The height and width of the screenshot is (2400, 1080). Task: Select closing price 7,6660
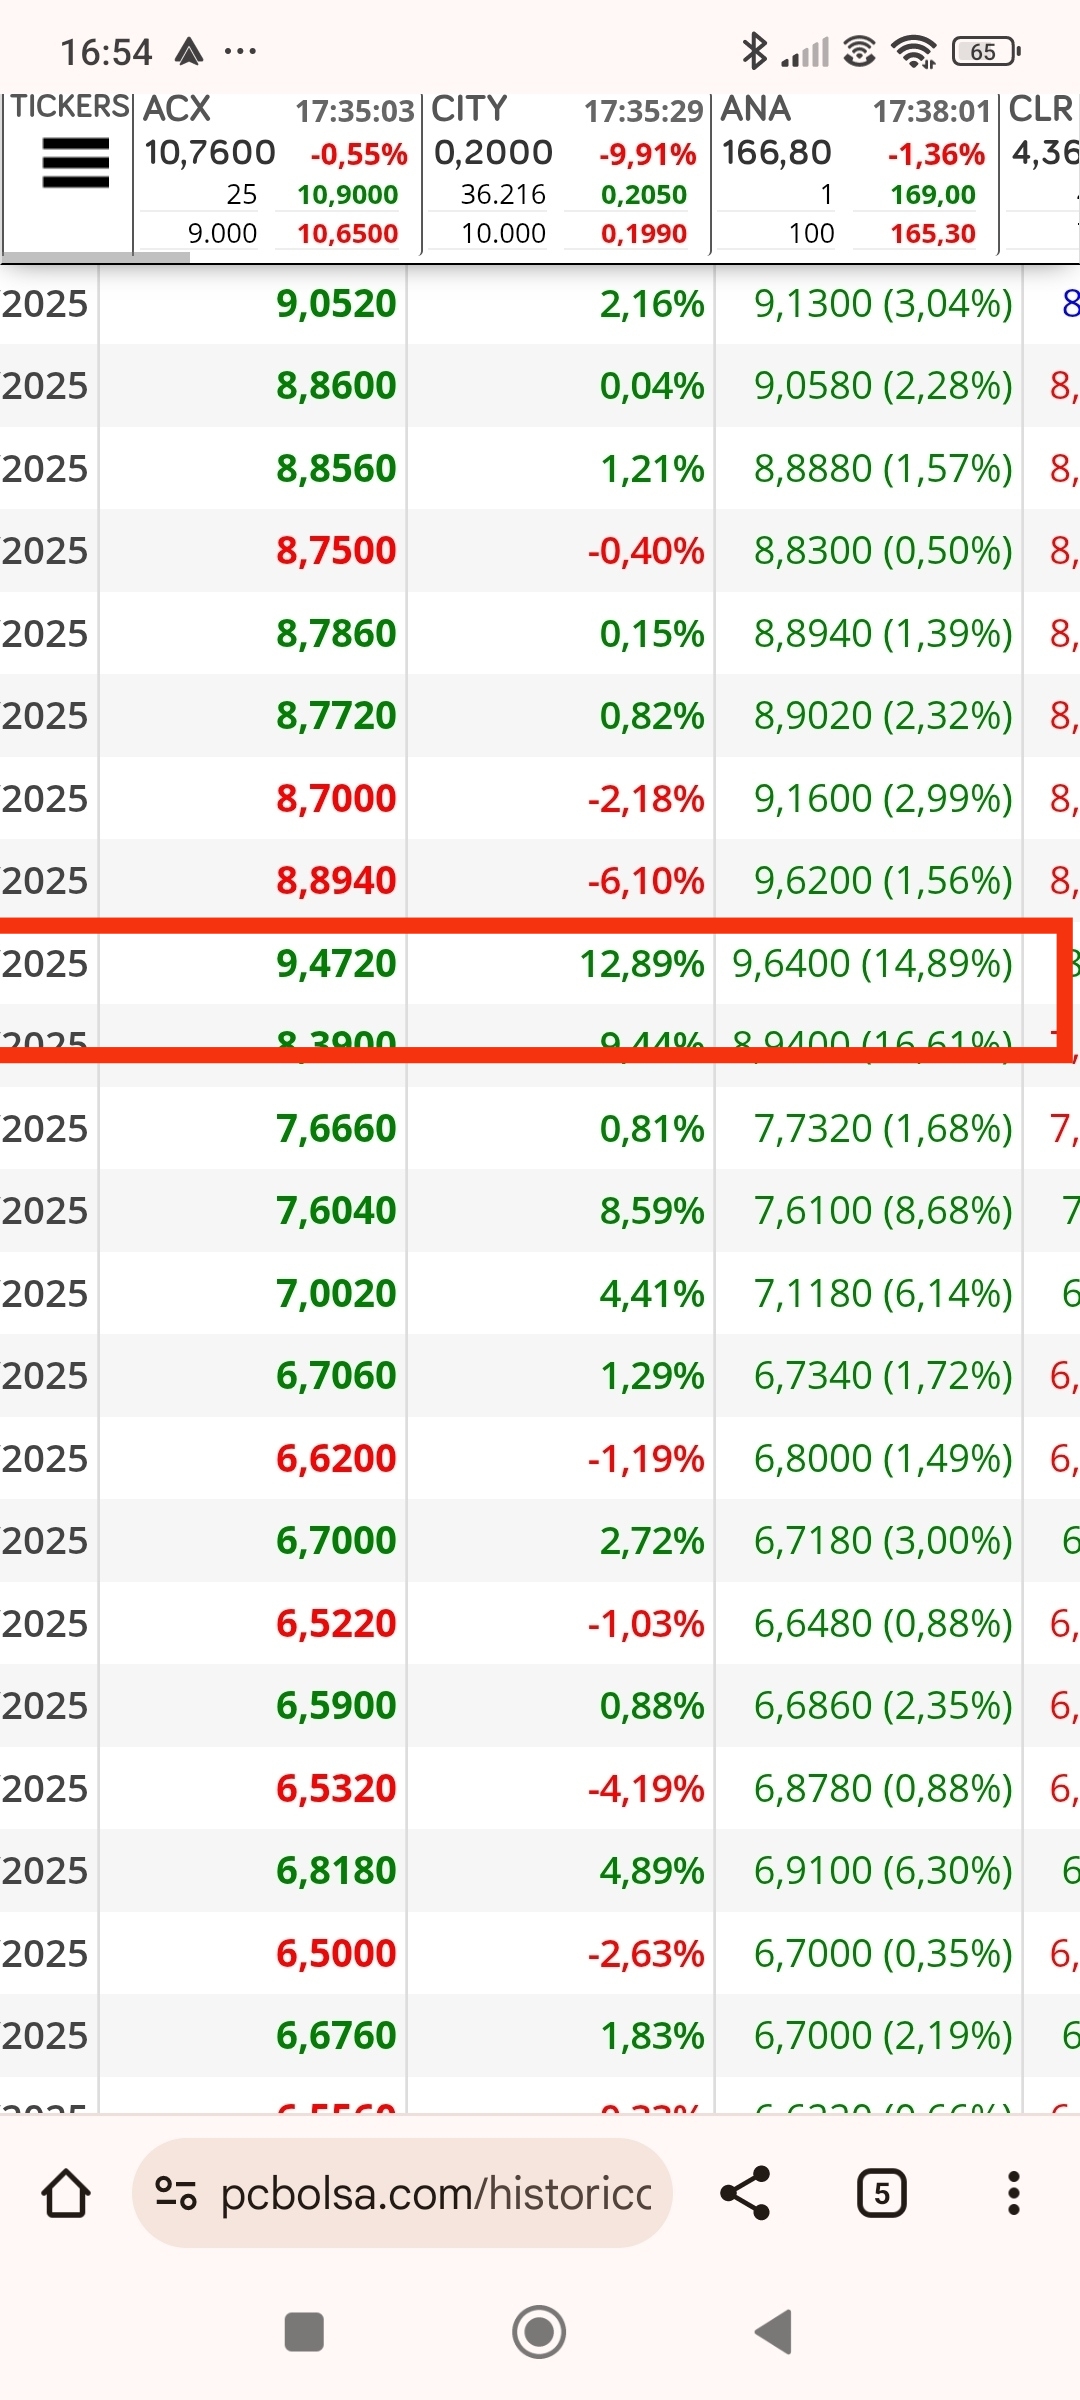coord(336,1128)
